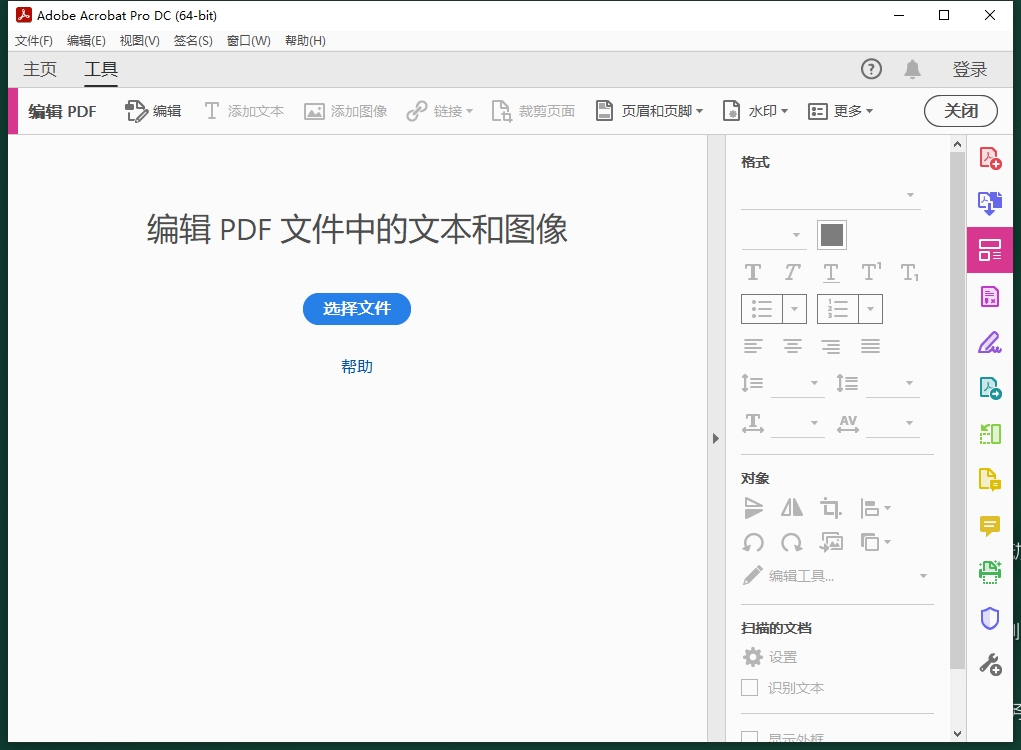Open the Organize Pages green sidebar icon
This screenshot has width=1021, height=750.
(x=990, y=434)
